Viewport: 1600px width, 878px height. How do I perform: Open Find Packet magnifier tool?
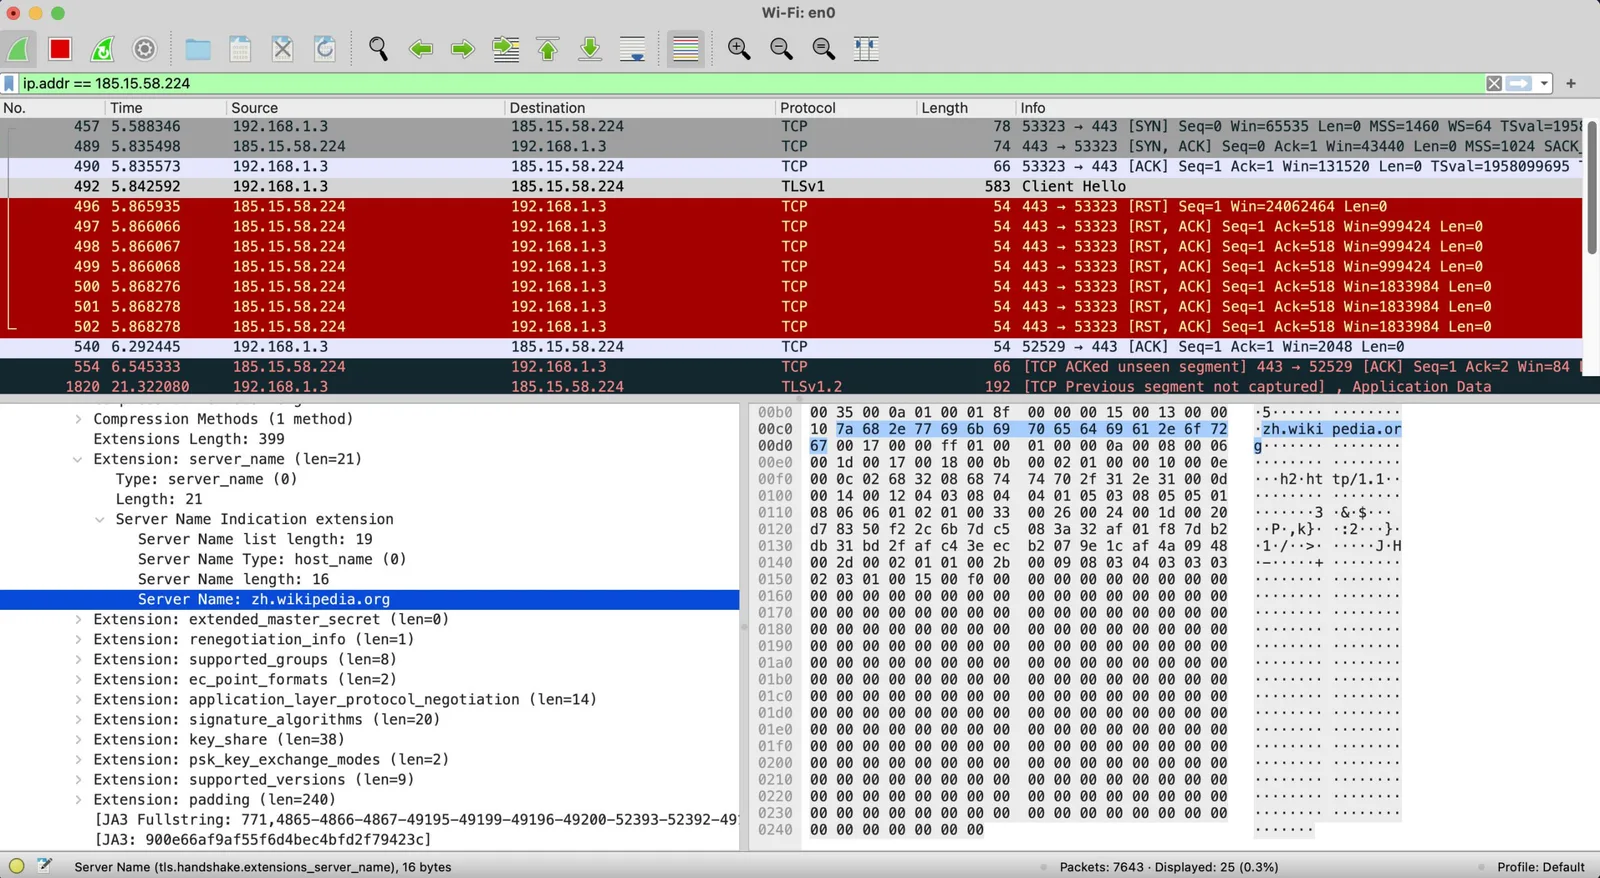(378, 48)
